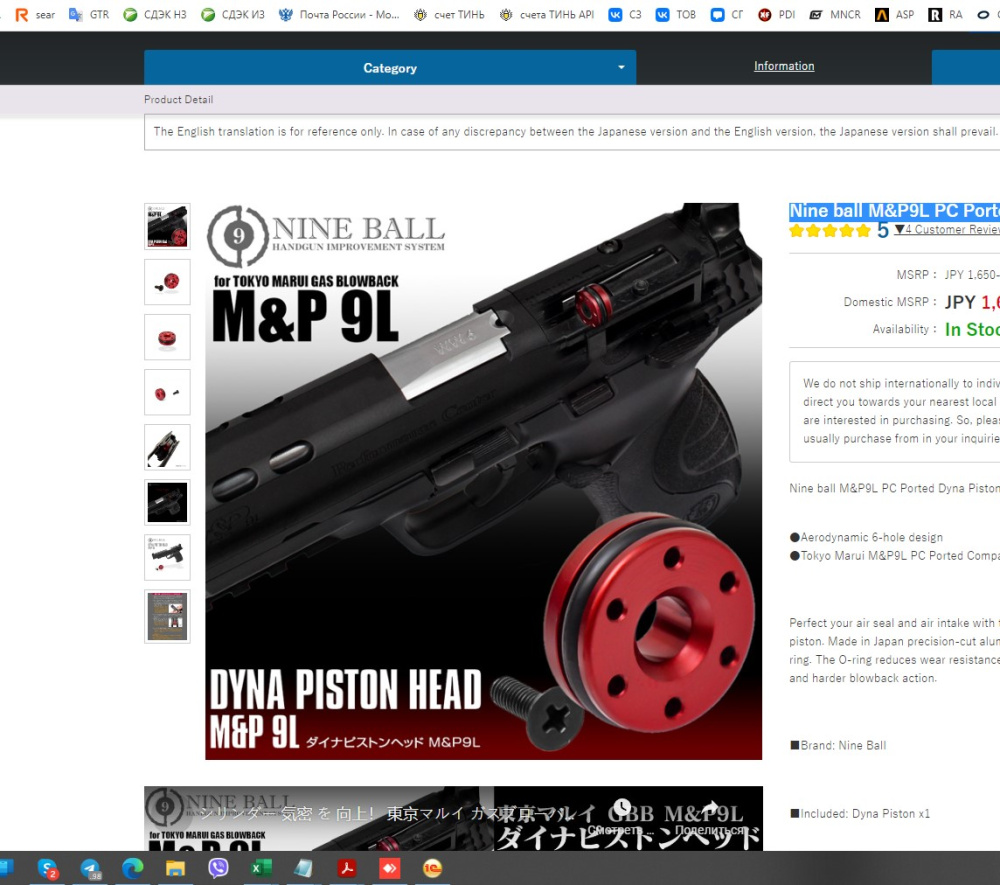1000x885 pixels.
Task: Select the eighth thumbnail of instruction sheet
Action: (x=167, y=617)
